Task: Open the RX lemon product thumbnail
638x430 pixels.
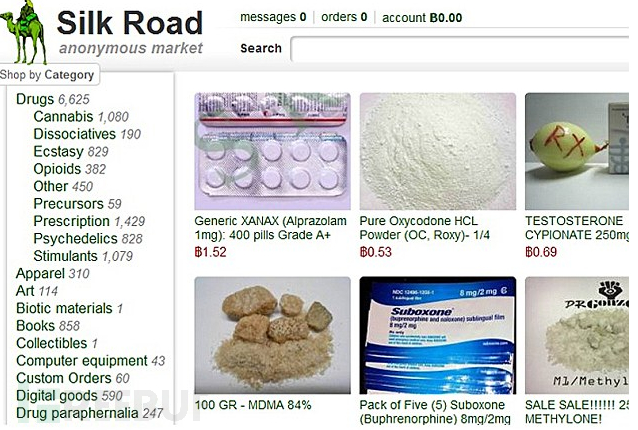Action: (x=577, y=151)
